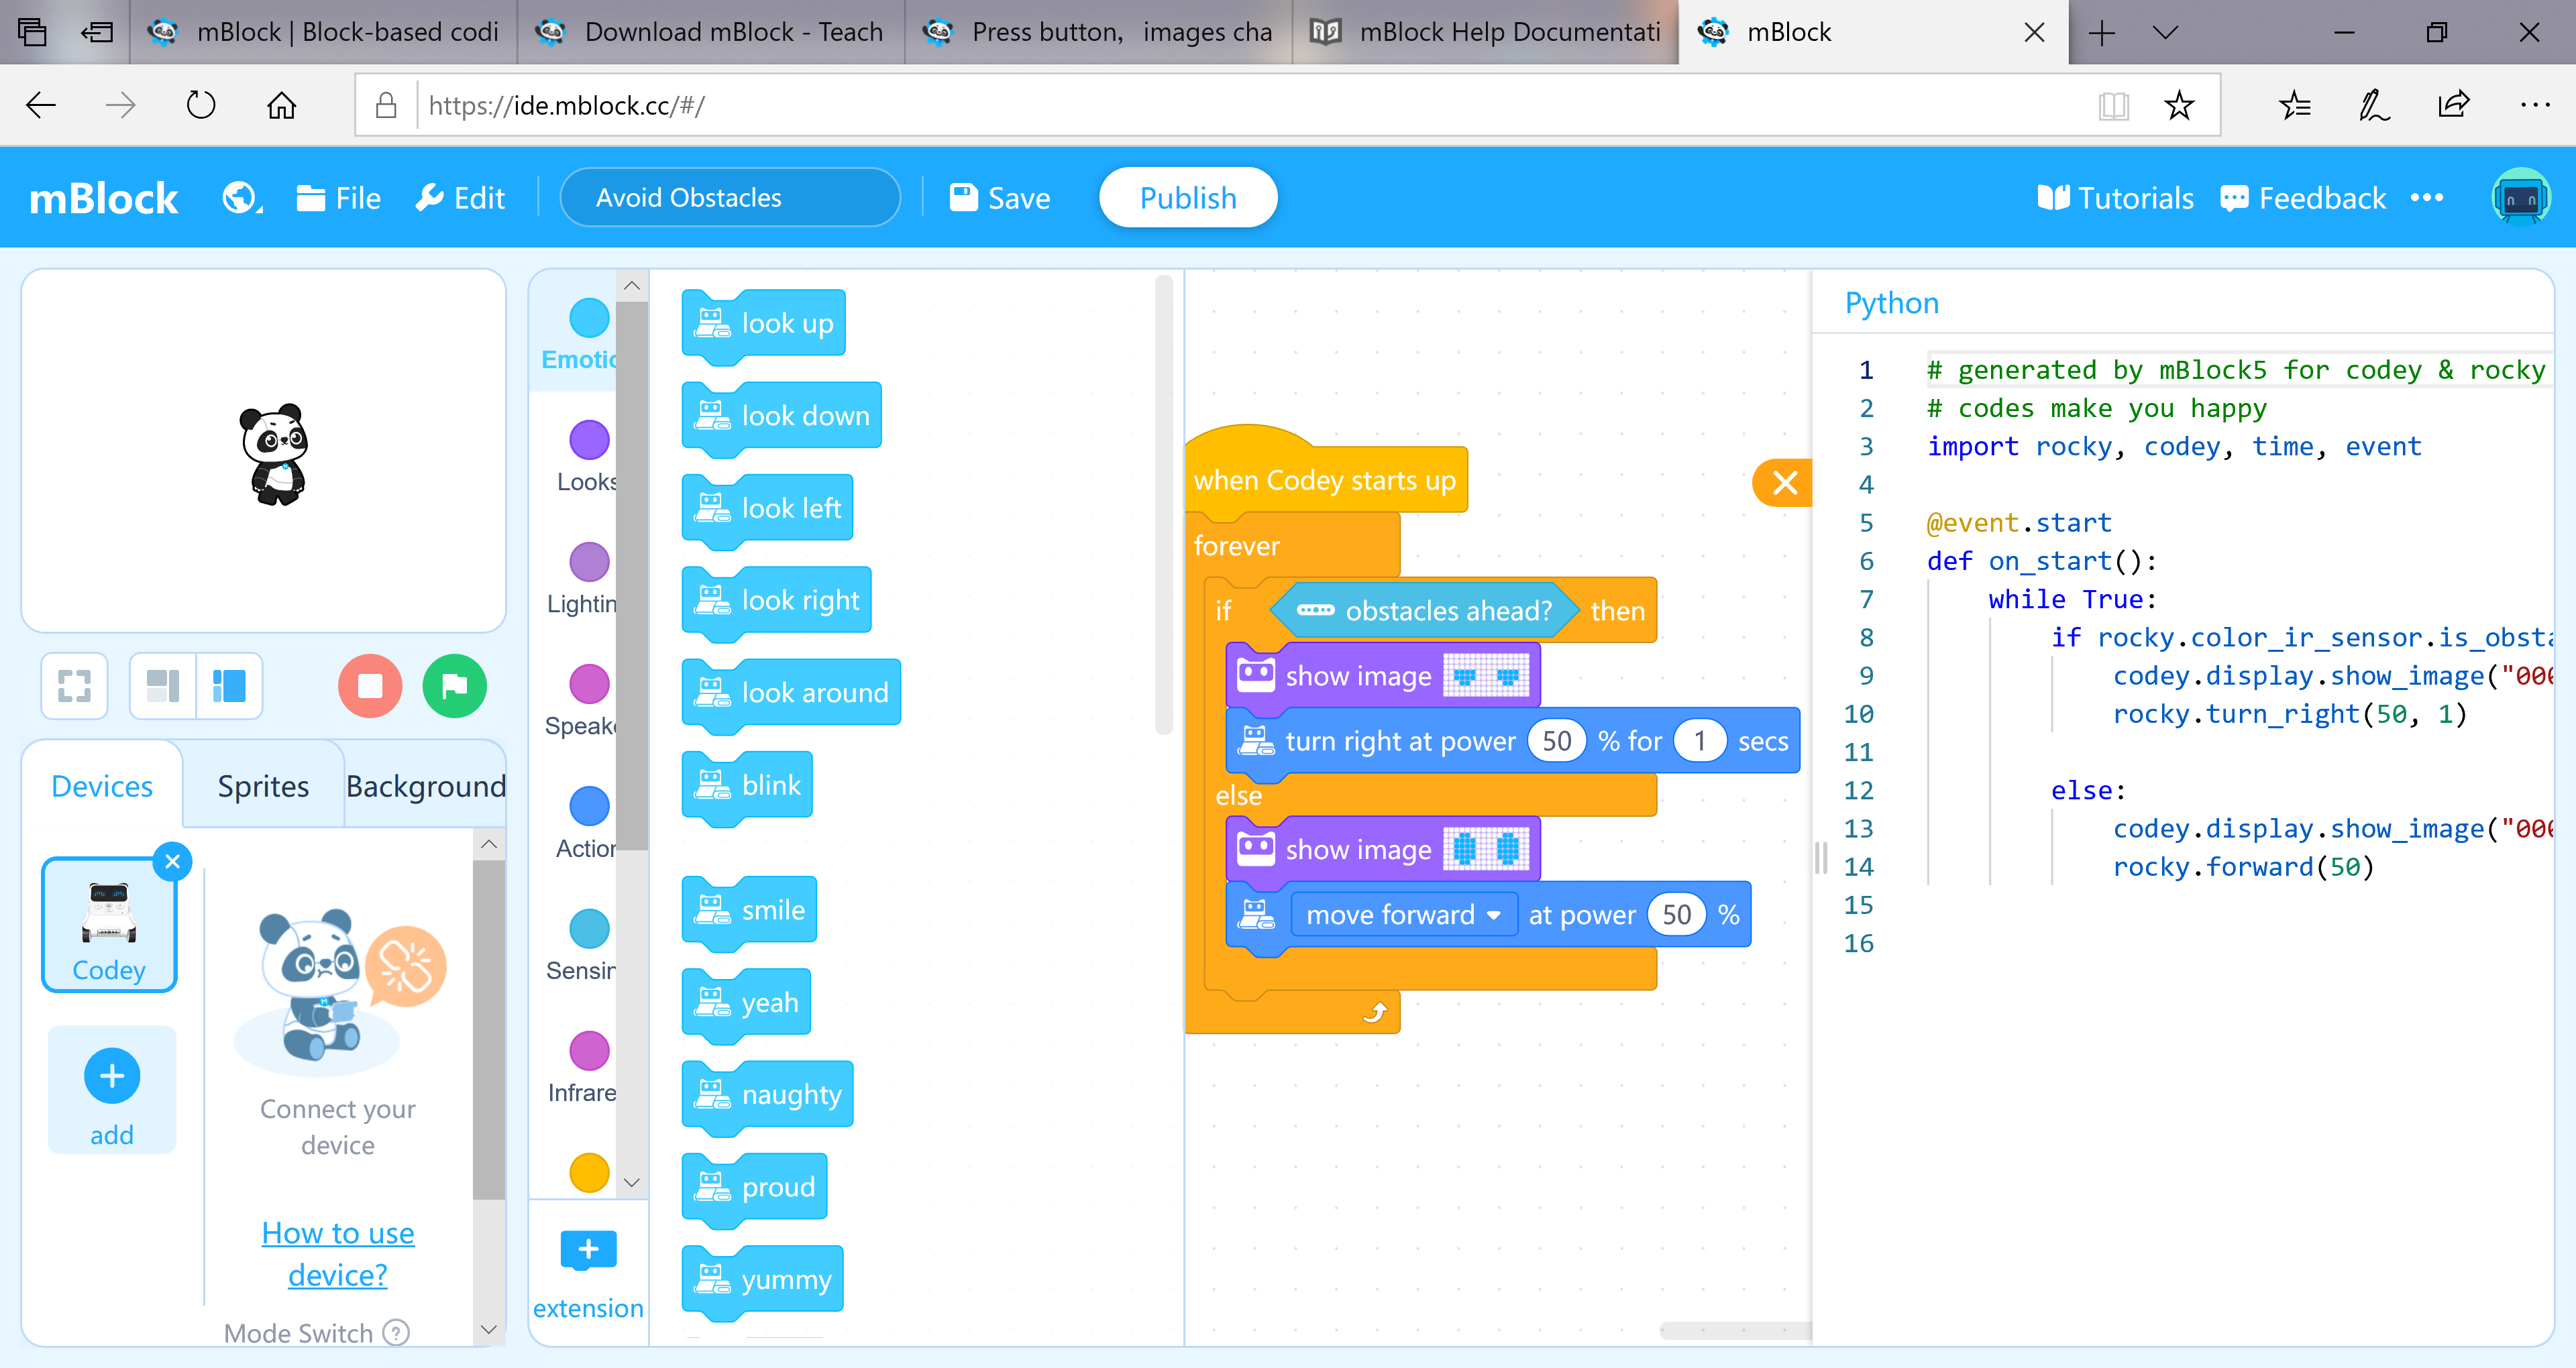
Task: Click the red stop button
Action: click(x=370, y=686)
